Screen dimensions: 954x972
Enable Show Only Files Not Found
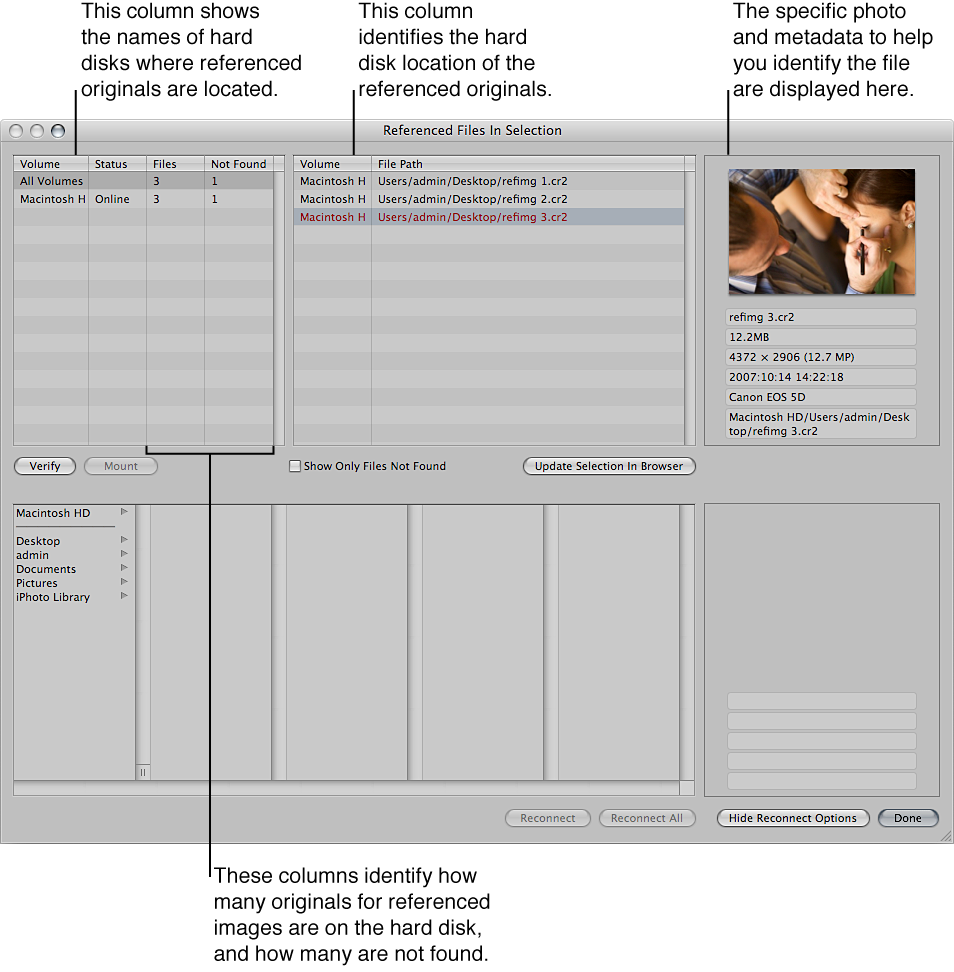tap(295, 465)
